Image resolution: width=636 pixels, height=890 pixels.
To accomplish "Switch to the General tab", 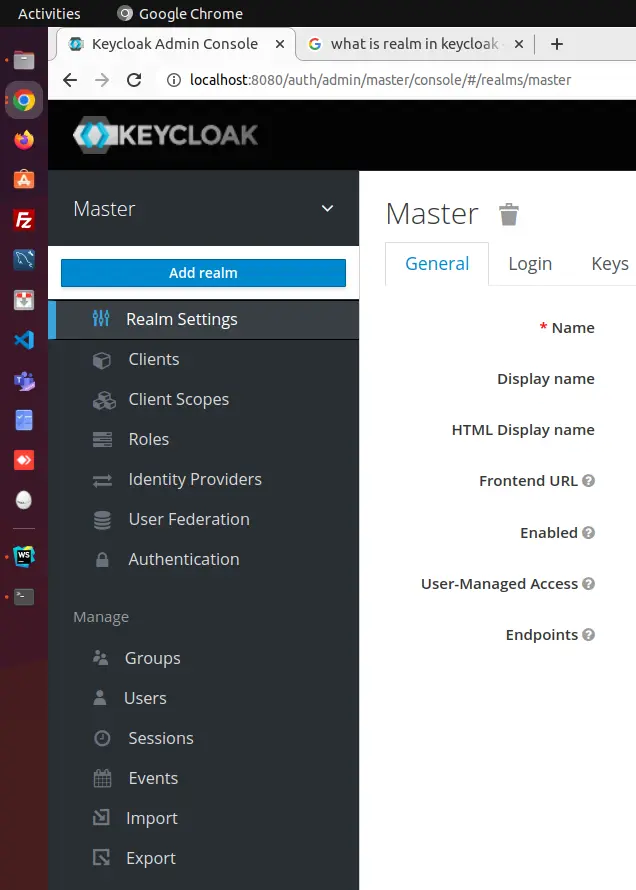I will click(437, 263).
